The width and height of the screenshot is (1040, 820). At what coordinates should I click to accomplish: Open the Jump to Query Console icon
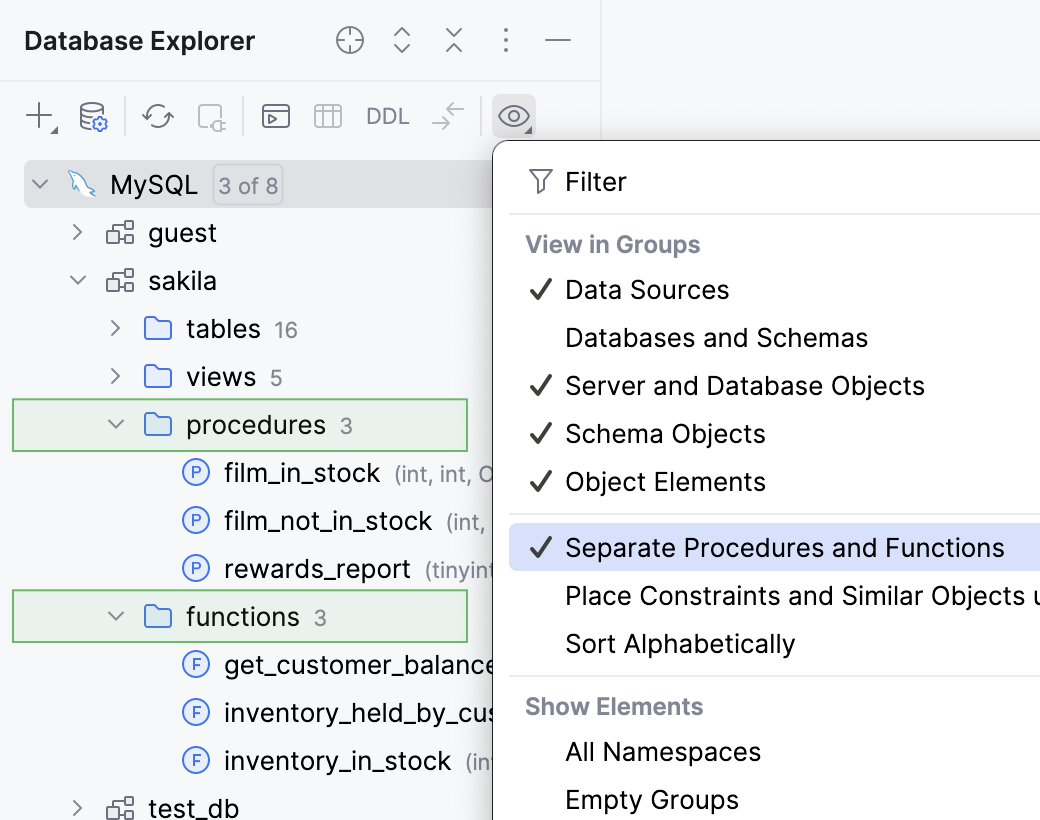pyautogui.click(x=275, y=116)
